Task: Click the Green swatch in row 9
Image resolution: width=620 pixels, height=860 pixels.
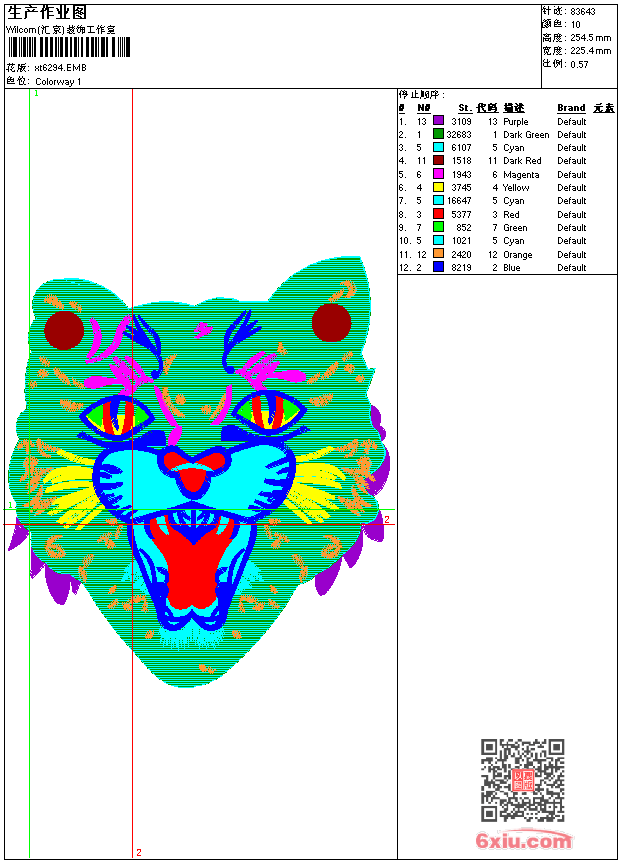Action: coord(438,227)
